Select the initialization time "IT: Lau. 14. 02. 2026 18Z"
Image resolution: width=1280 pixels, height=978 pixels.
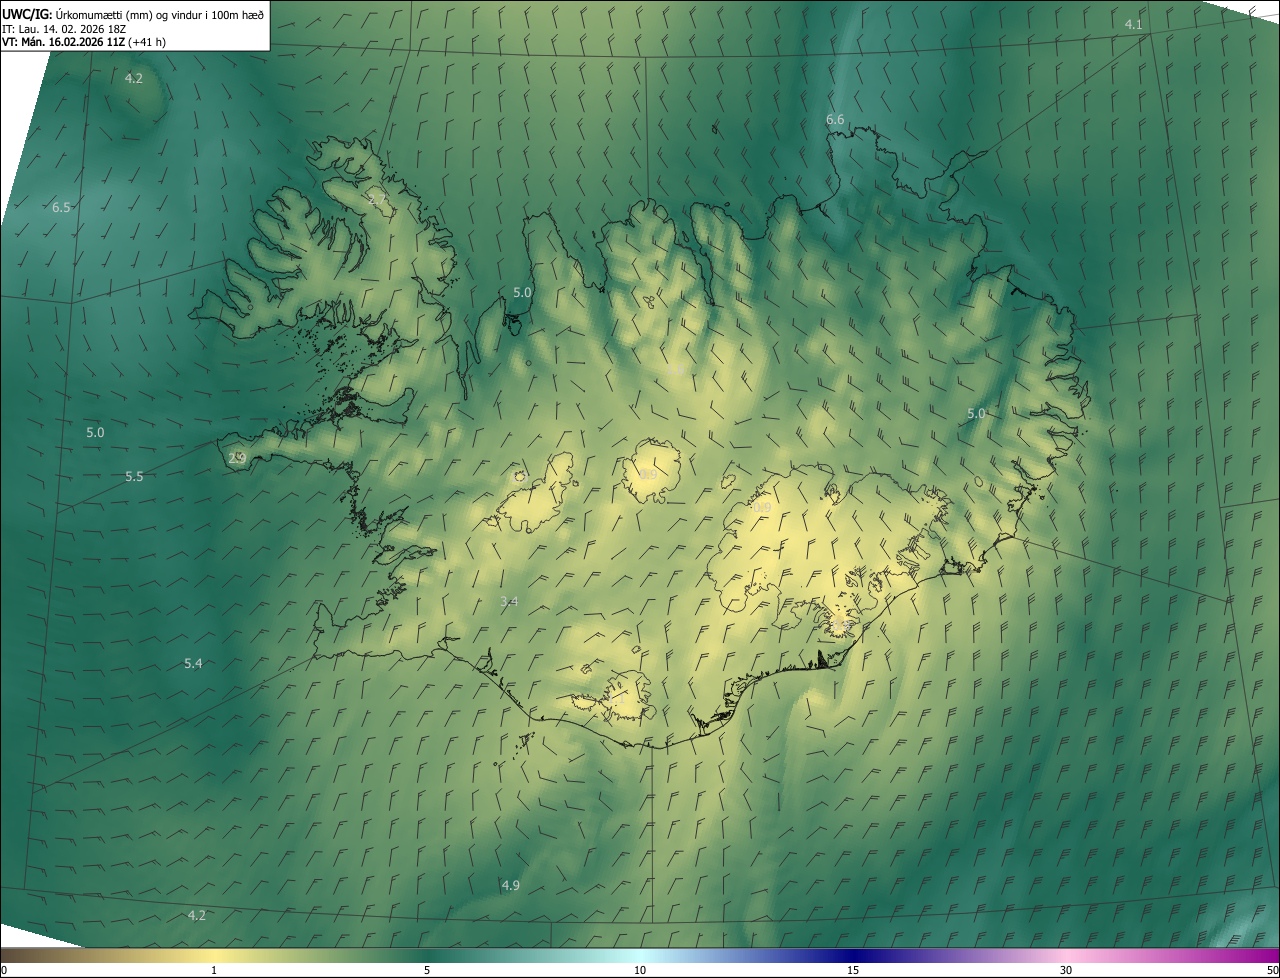(64, 28)
